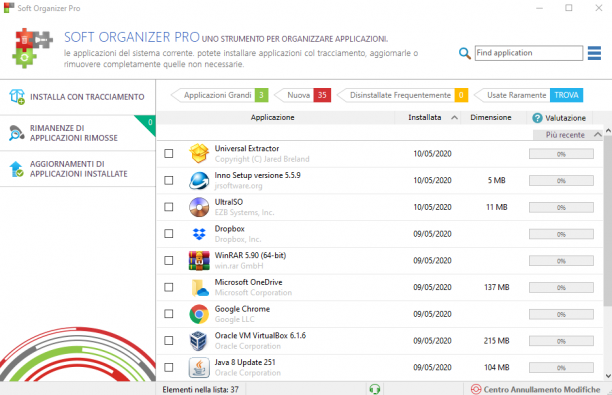Click the Dropbox app icon
This screenshot has width=612, height=395.
[x=199, y=234]
